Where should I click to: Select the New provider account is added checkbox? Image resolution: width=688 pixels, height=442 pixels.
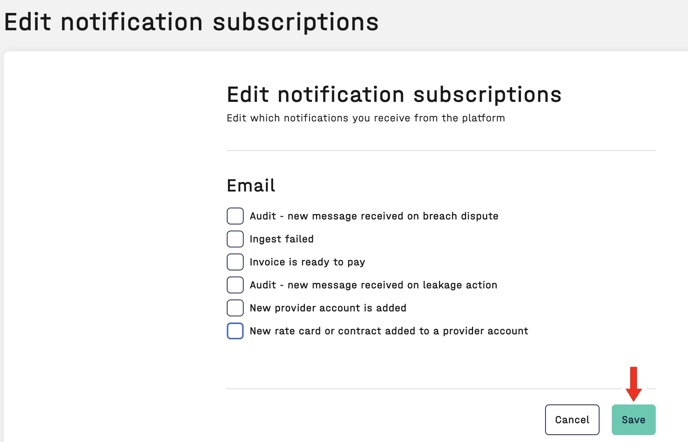click(235, 308)
